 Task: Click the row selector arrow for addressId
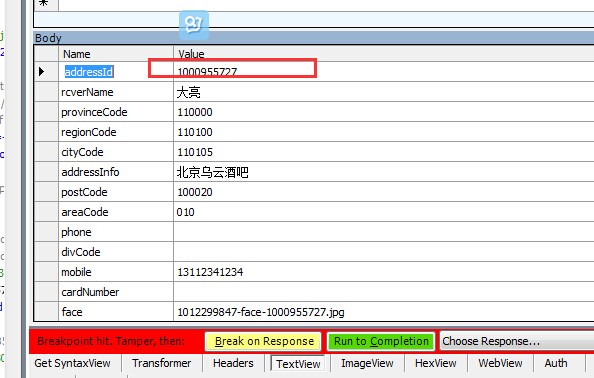pyautogui.click(x=46, y=72)
